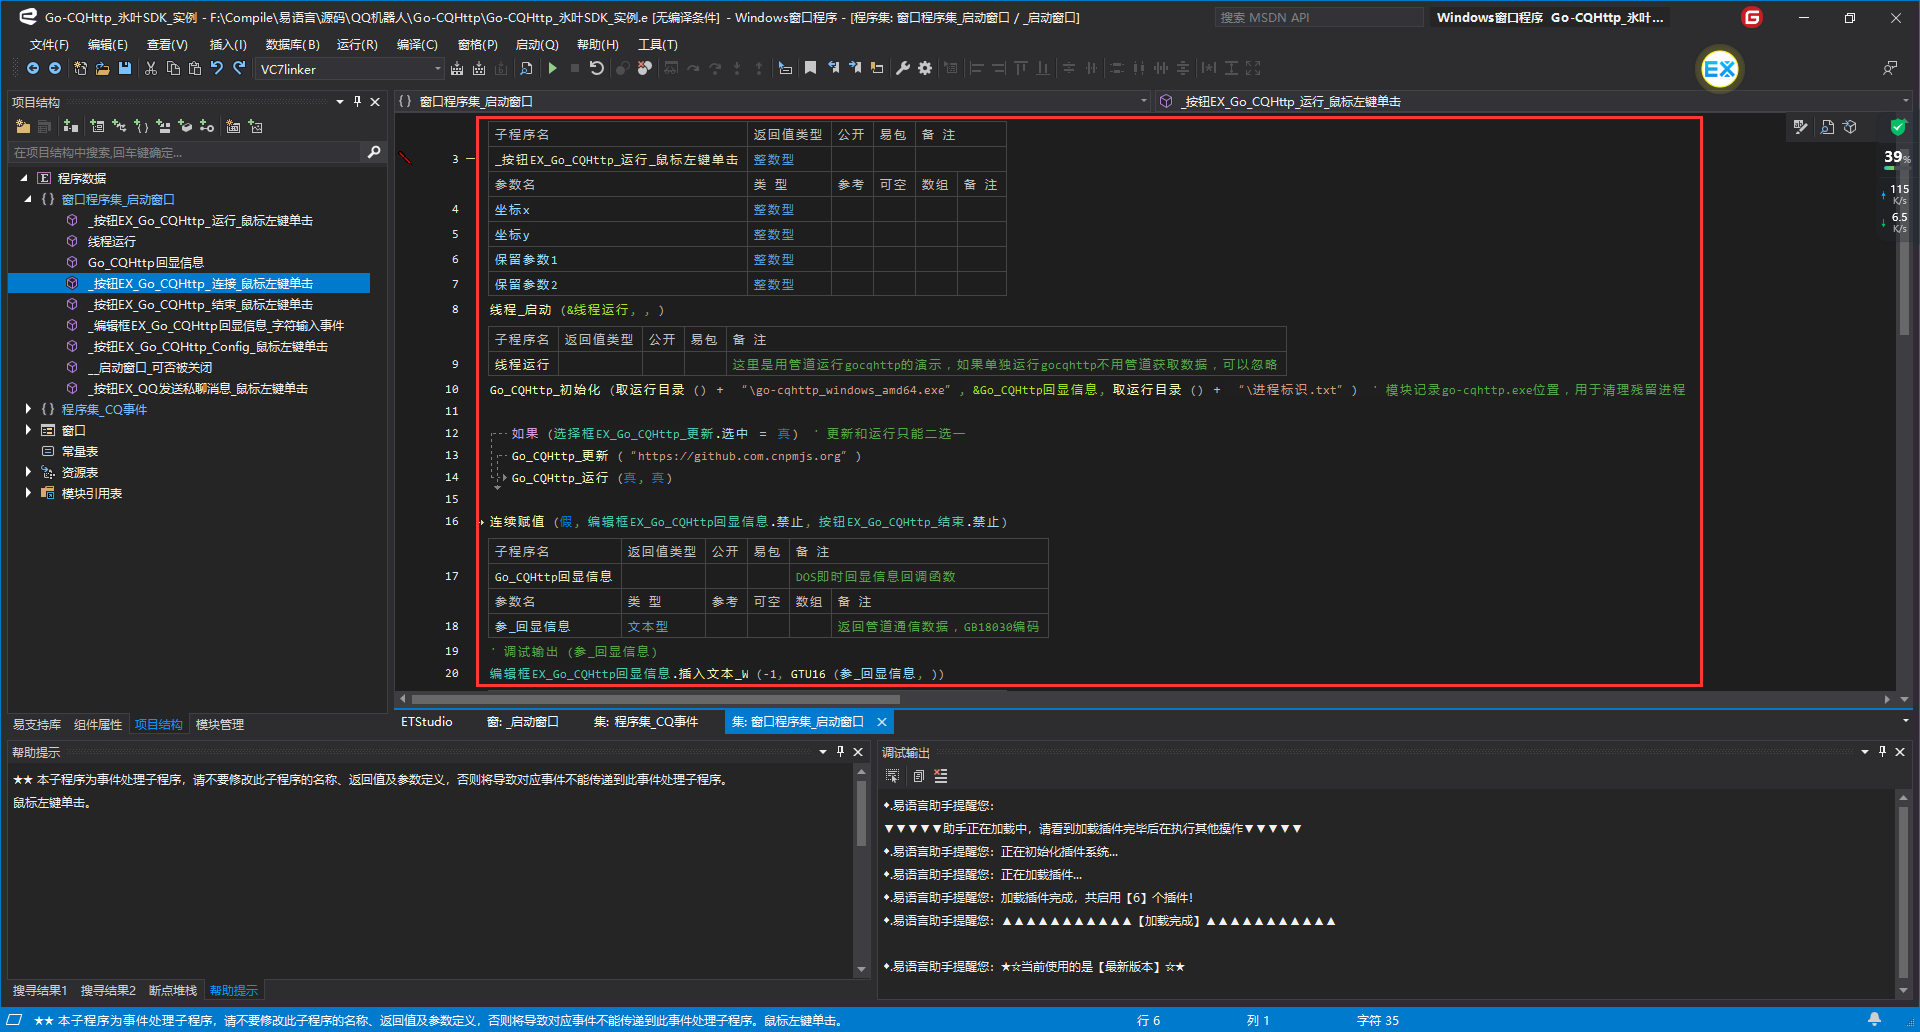Click the copy icon in toolbar
Viewport: 1920px width, 1032px height.
[173, 68]
